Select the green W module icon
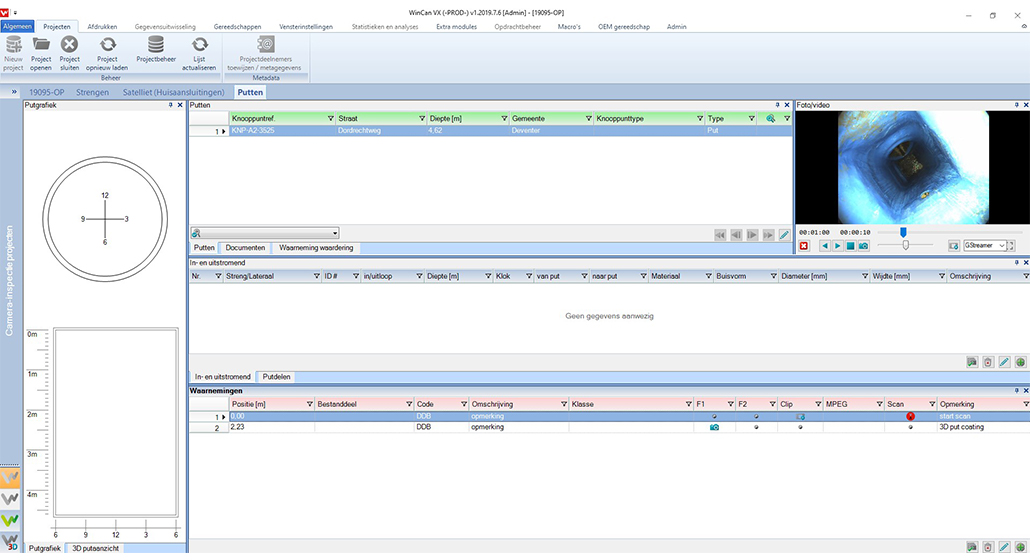The image size is (1030, 560). 10,520
